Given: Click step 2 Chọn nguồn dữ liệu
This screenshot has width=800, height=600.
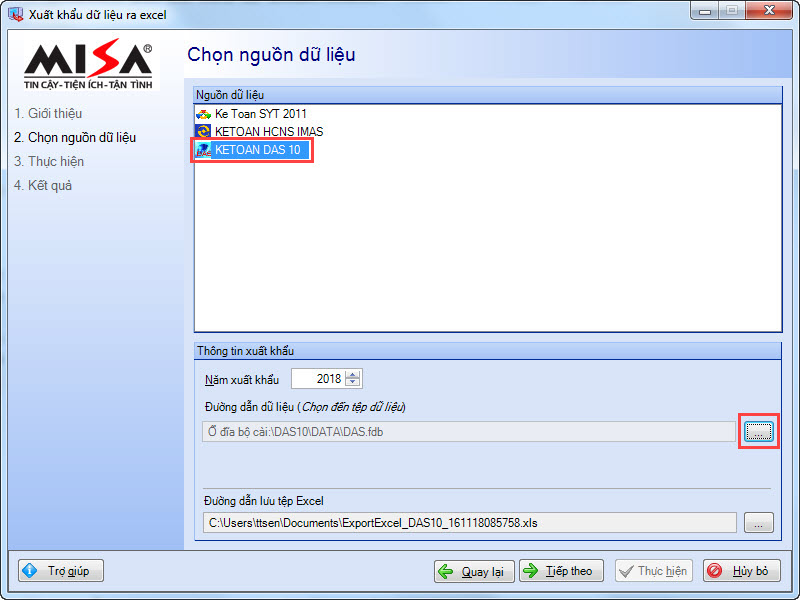Looking at the screenshot, I should tap(75, 137).
